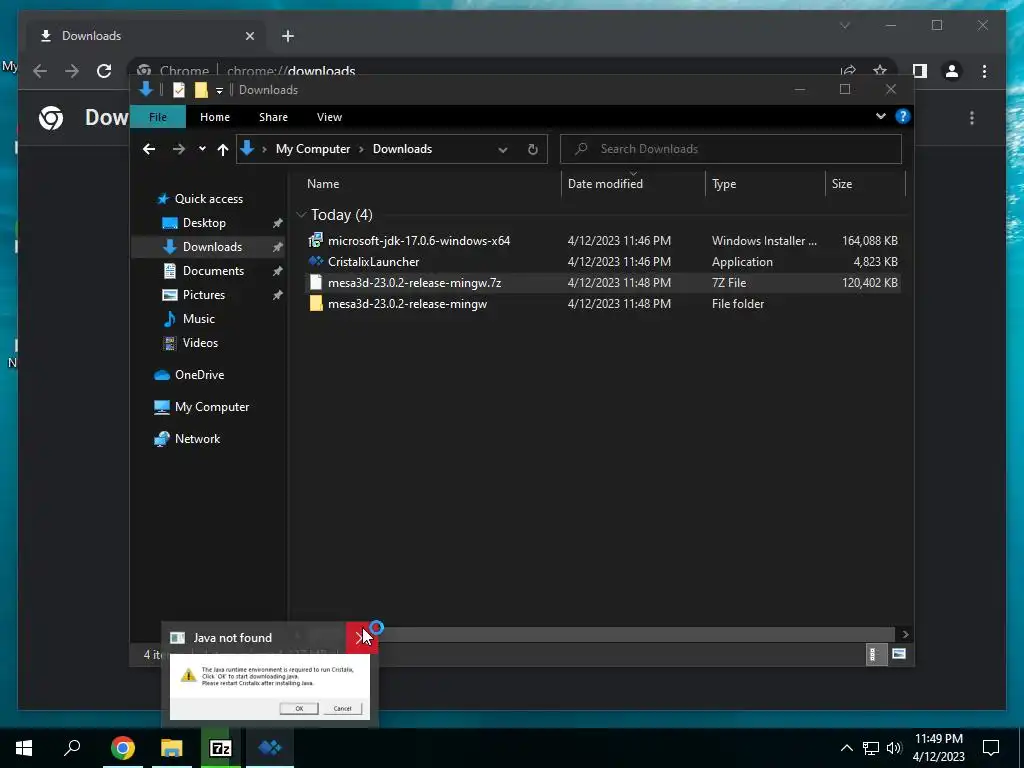The image size is (1024, 768).
Task: Click the Search Downloads field
Action: click(731, 149)
